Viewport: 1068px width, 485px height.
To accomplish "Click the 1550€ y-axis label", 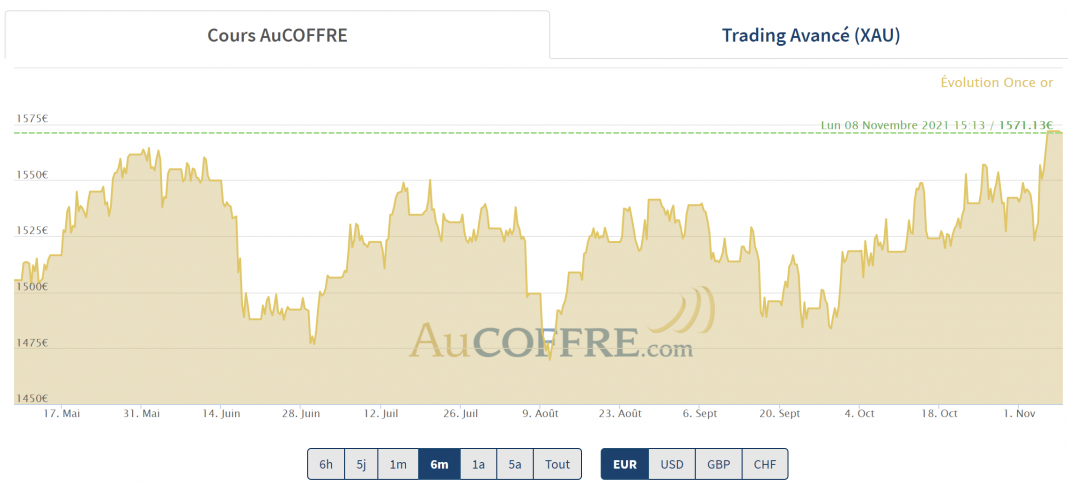I will 32,174.
